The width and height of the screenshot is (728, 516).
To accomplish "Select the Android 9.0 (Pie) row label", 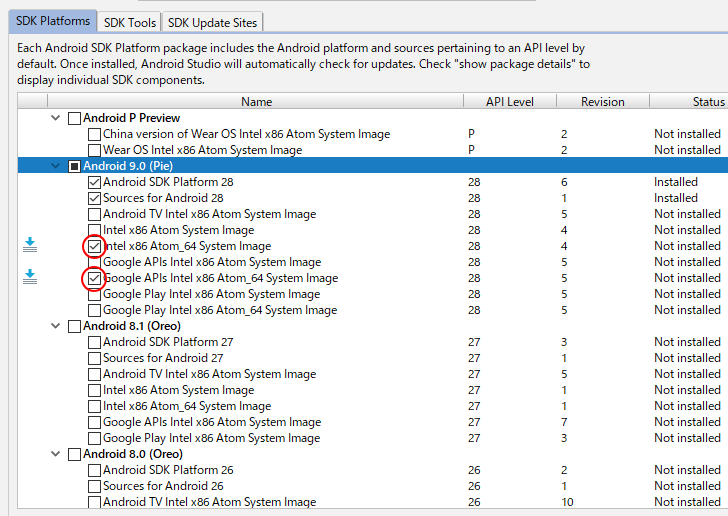I will point(128,166).
